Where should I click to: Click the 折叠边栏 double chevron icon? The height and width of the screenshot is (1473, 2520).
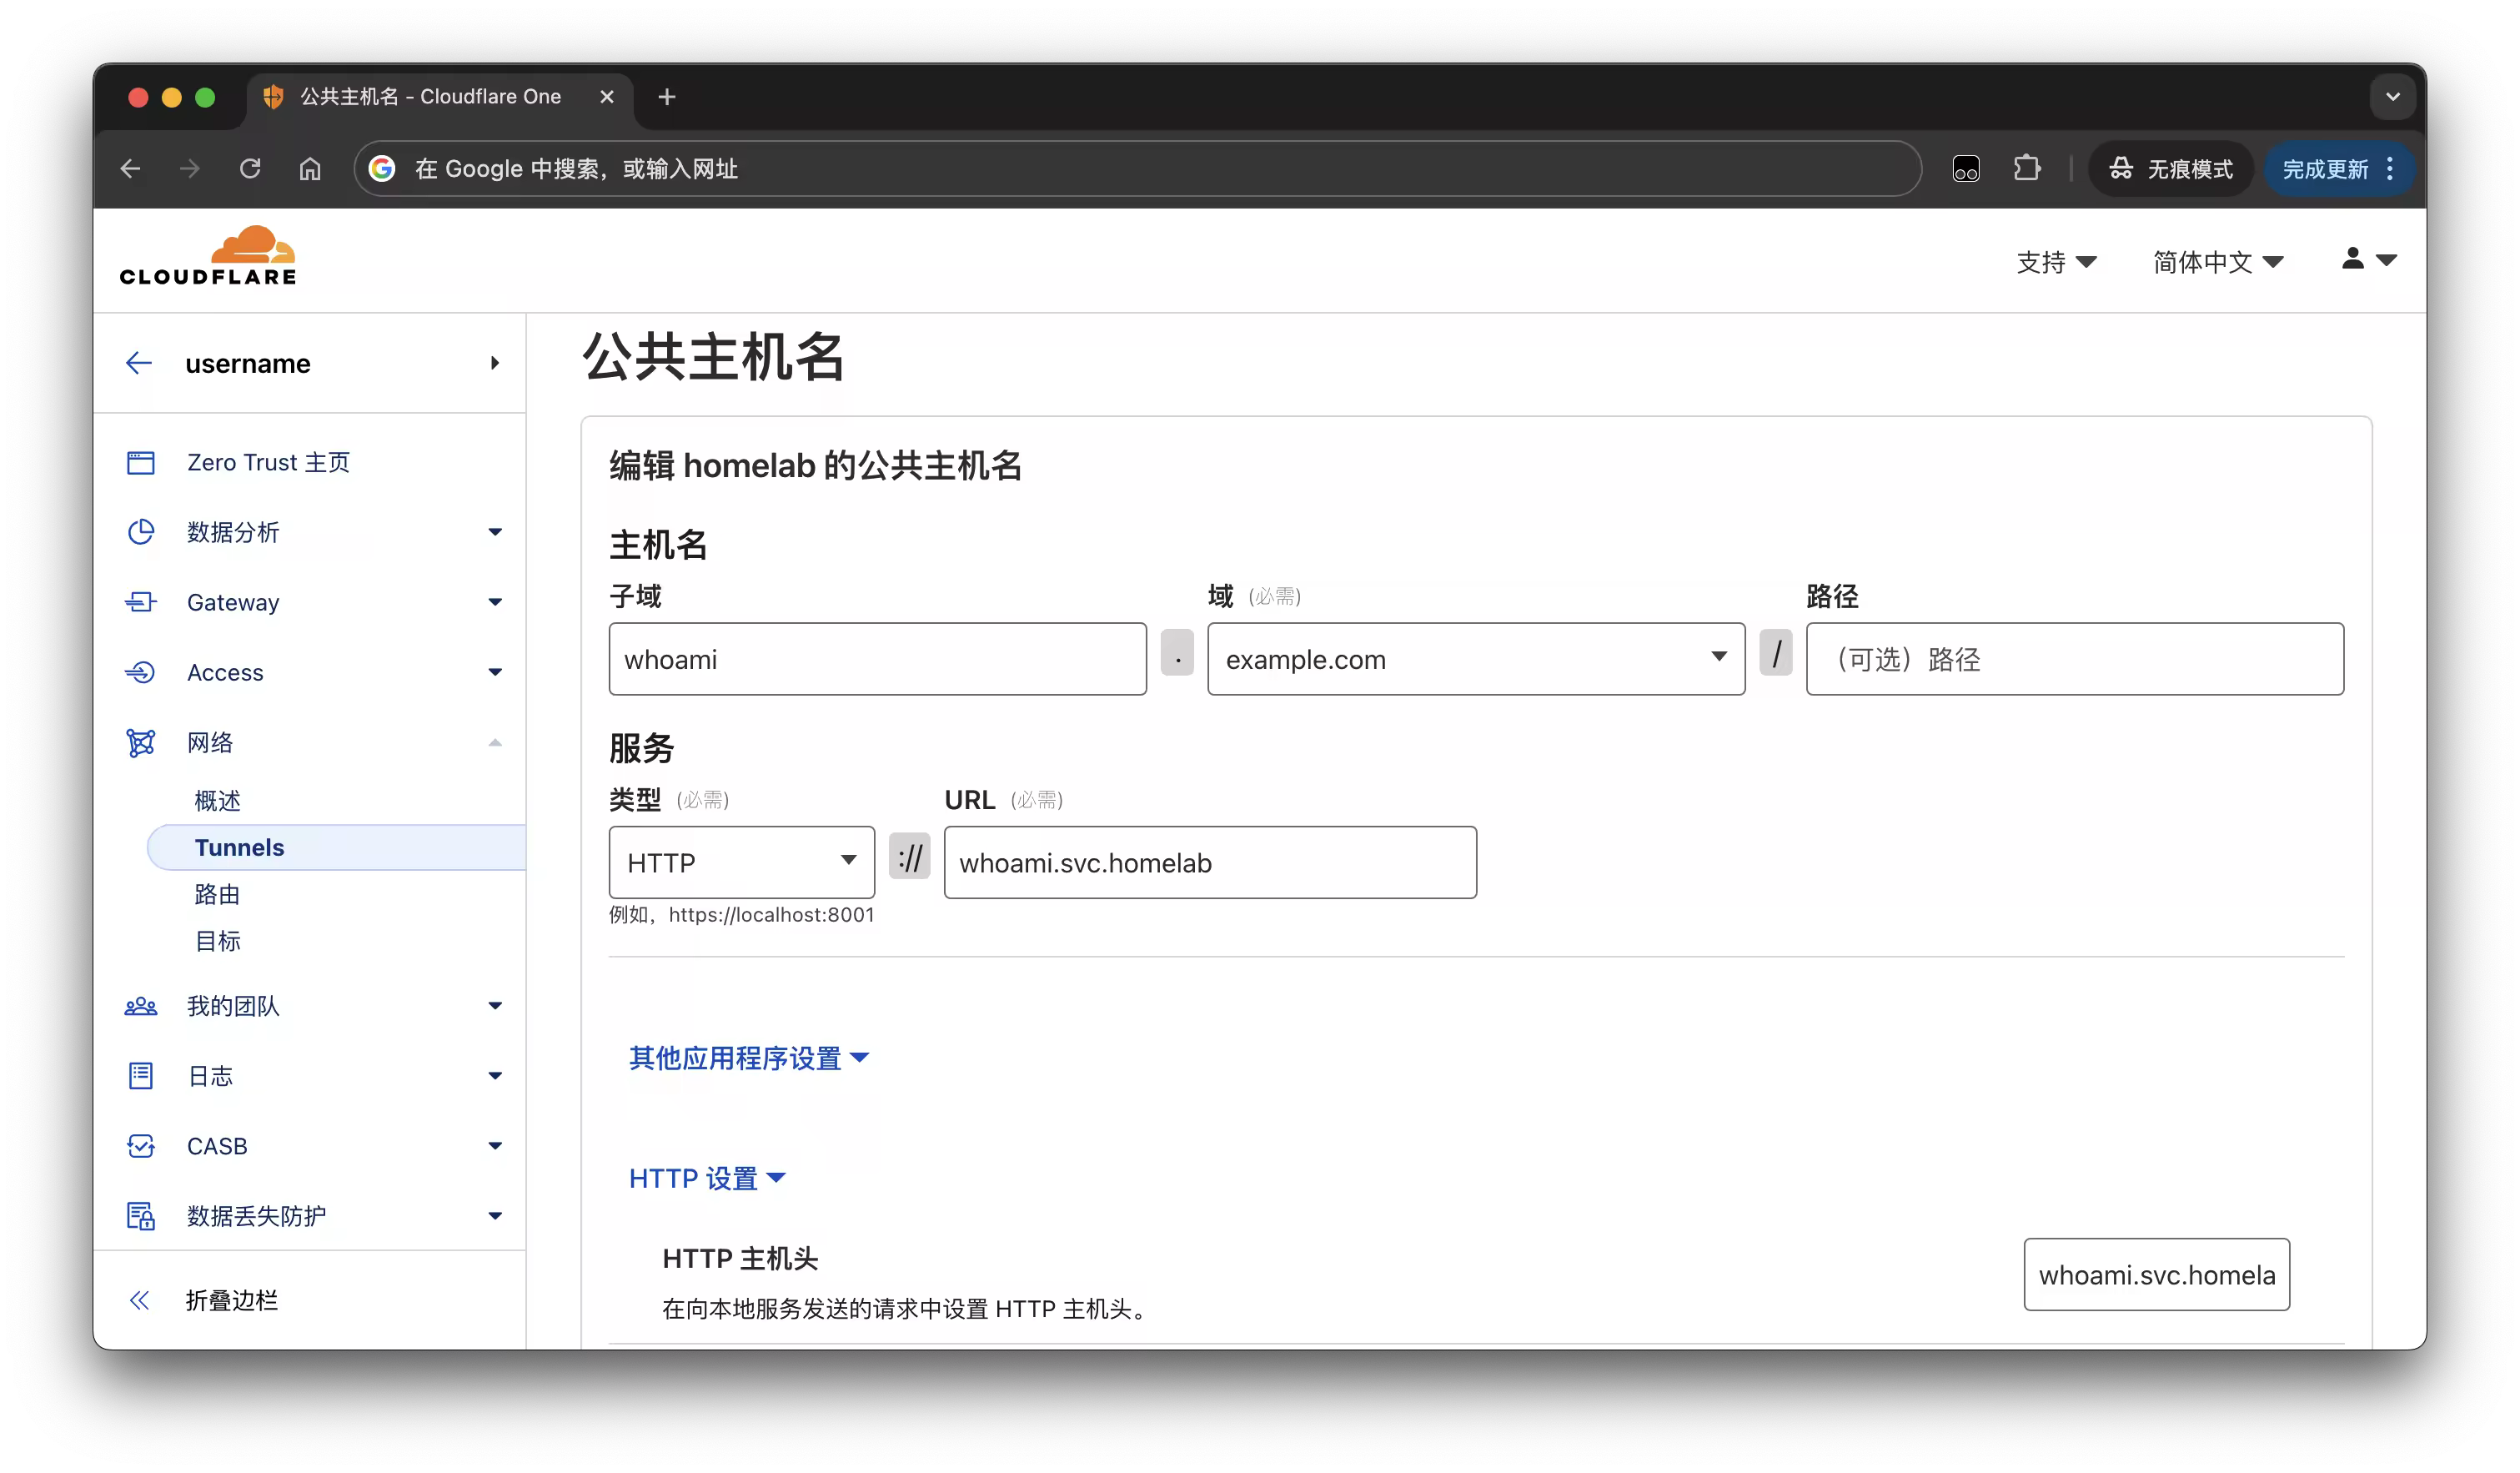(x=139, y=1301)
